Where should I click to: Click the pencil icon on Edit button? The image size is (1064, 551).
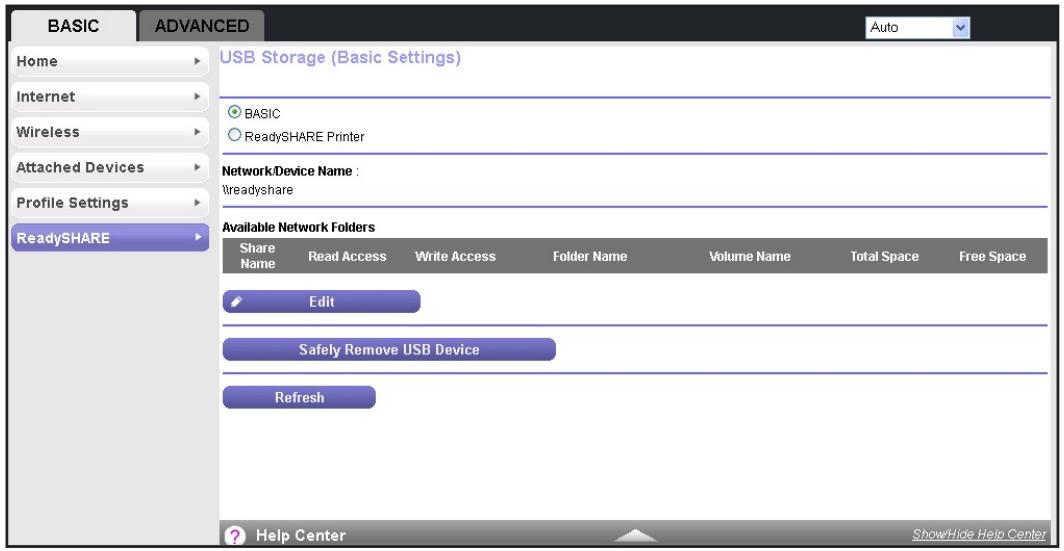pos(235,303)
